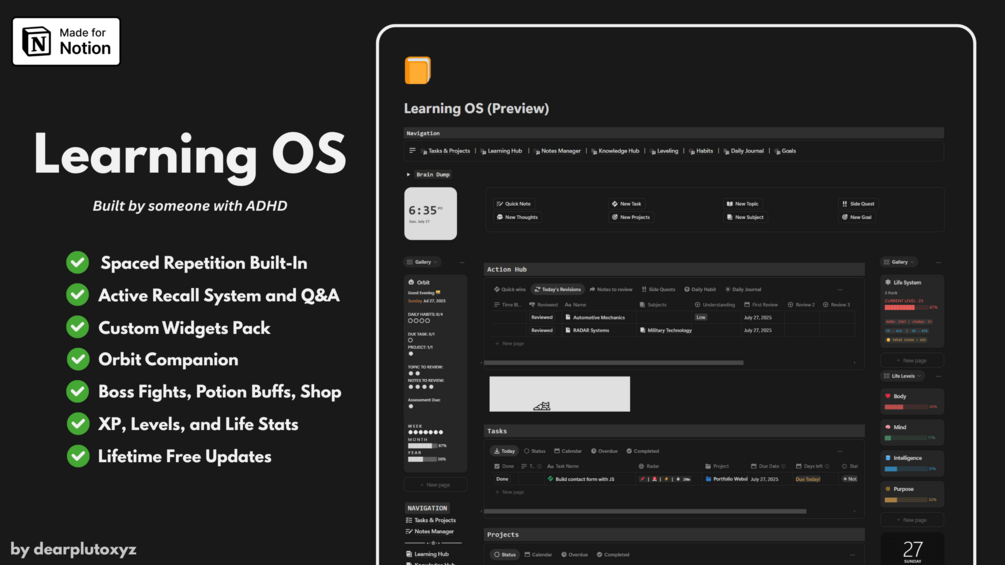Select Today's Revisions tab

pos(558,290)
